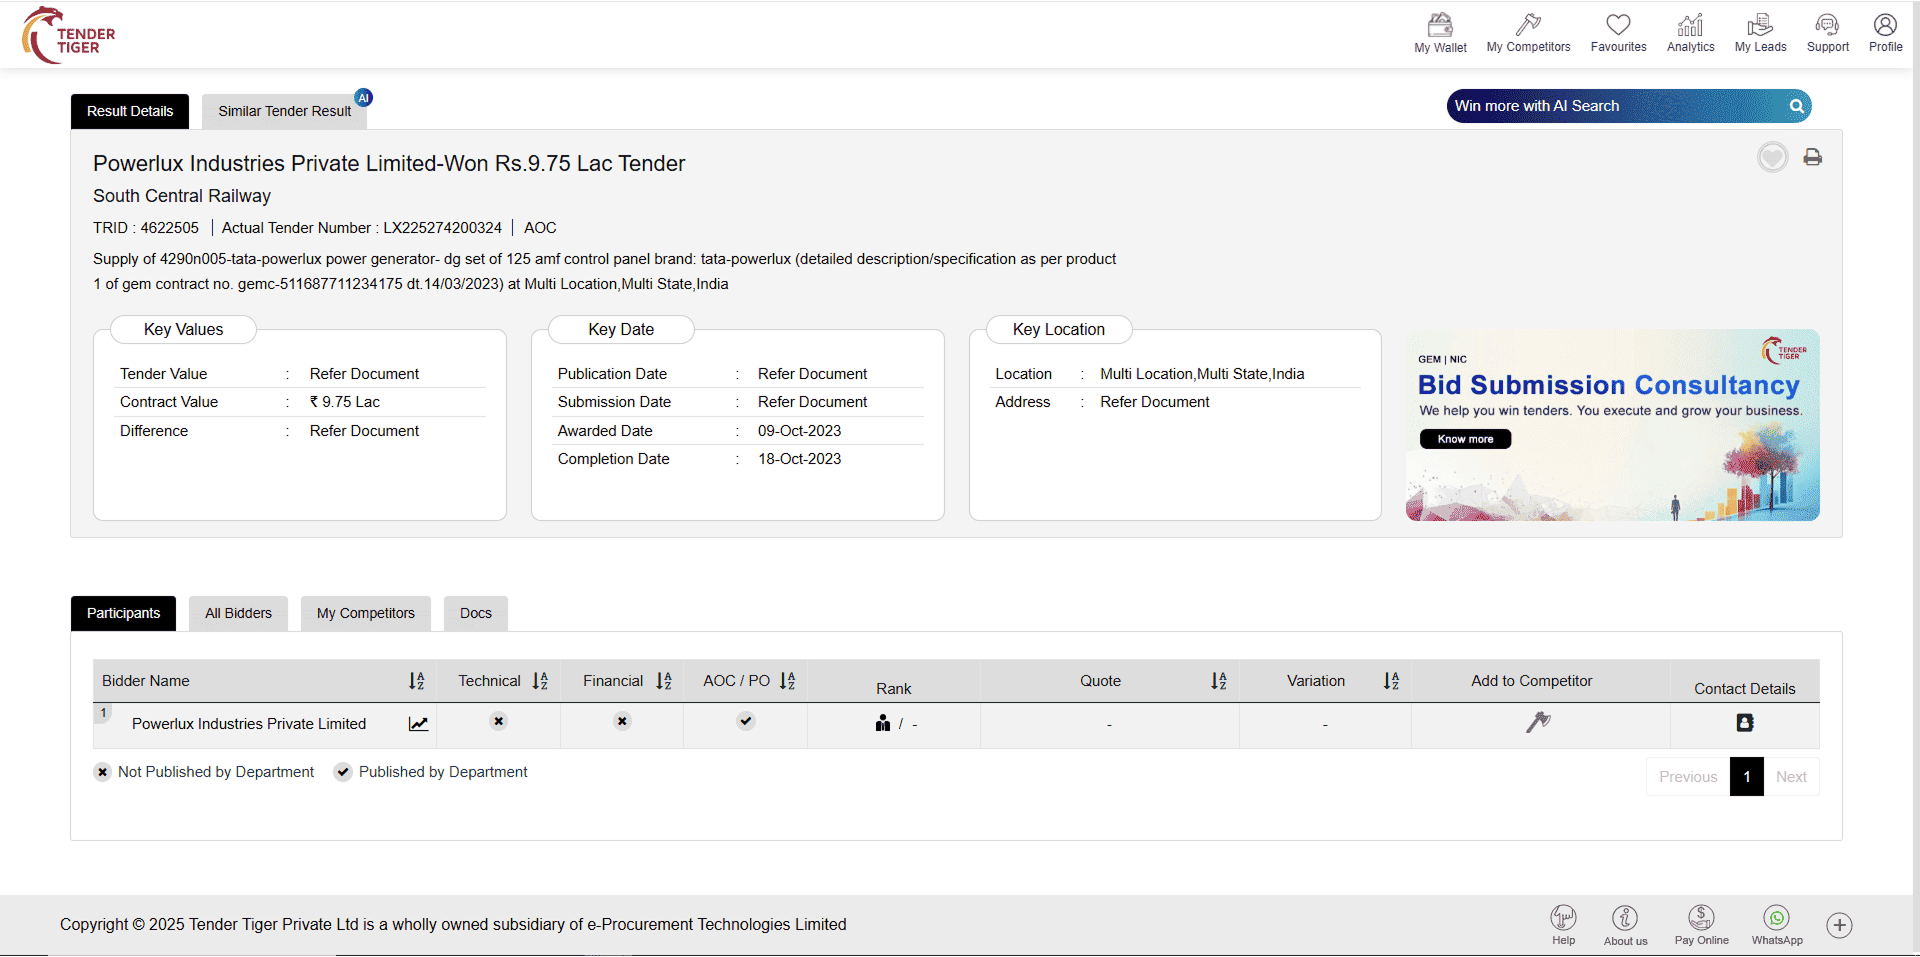Expand the footer plus button
1920x957 pixels.
coord(1839,925)
